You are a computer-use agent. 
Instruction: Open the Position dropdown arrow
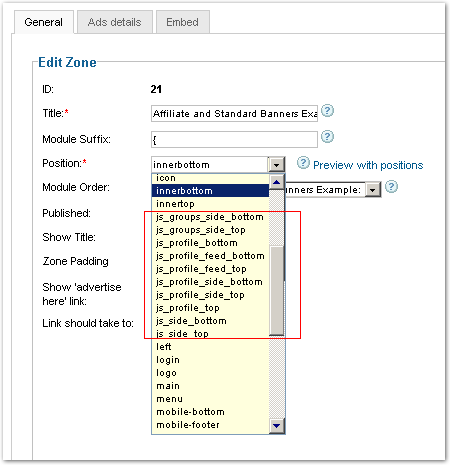click(276, 165)
